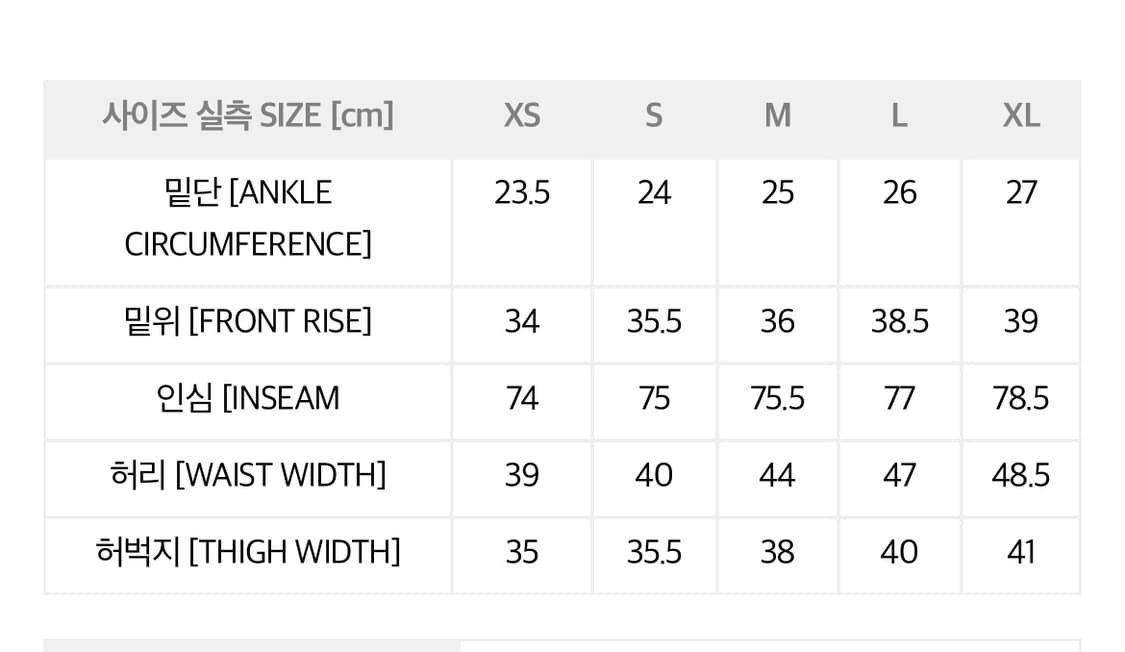This screenshot has width=1125, height=652.
Task: Click thigh width value 41 for XL
Action: click(x=1021, y=551)
